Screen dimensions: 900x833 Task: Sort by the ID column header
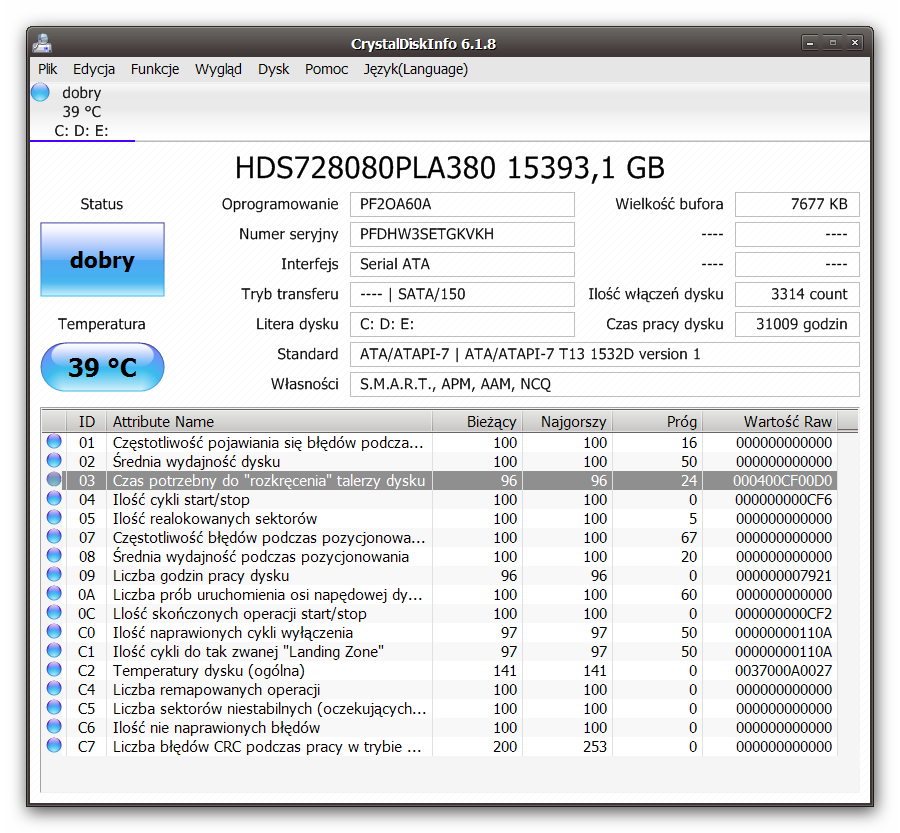coord(87,422)
